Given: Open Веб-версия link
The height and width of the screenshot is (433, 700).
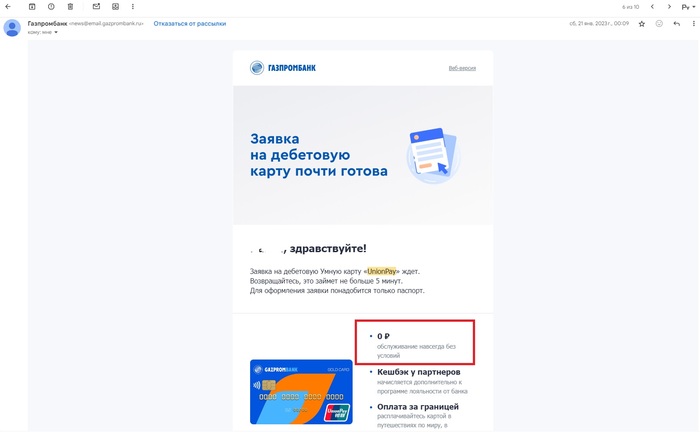Looking at the screenshot, I should coord(462,68).
